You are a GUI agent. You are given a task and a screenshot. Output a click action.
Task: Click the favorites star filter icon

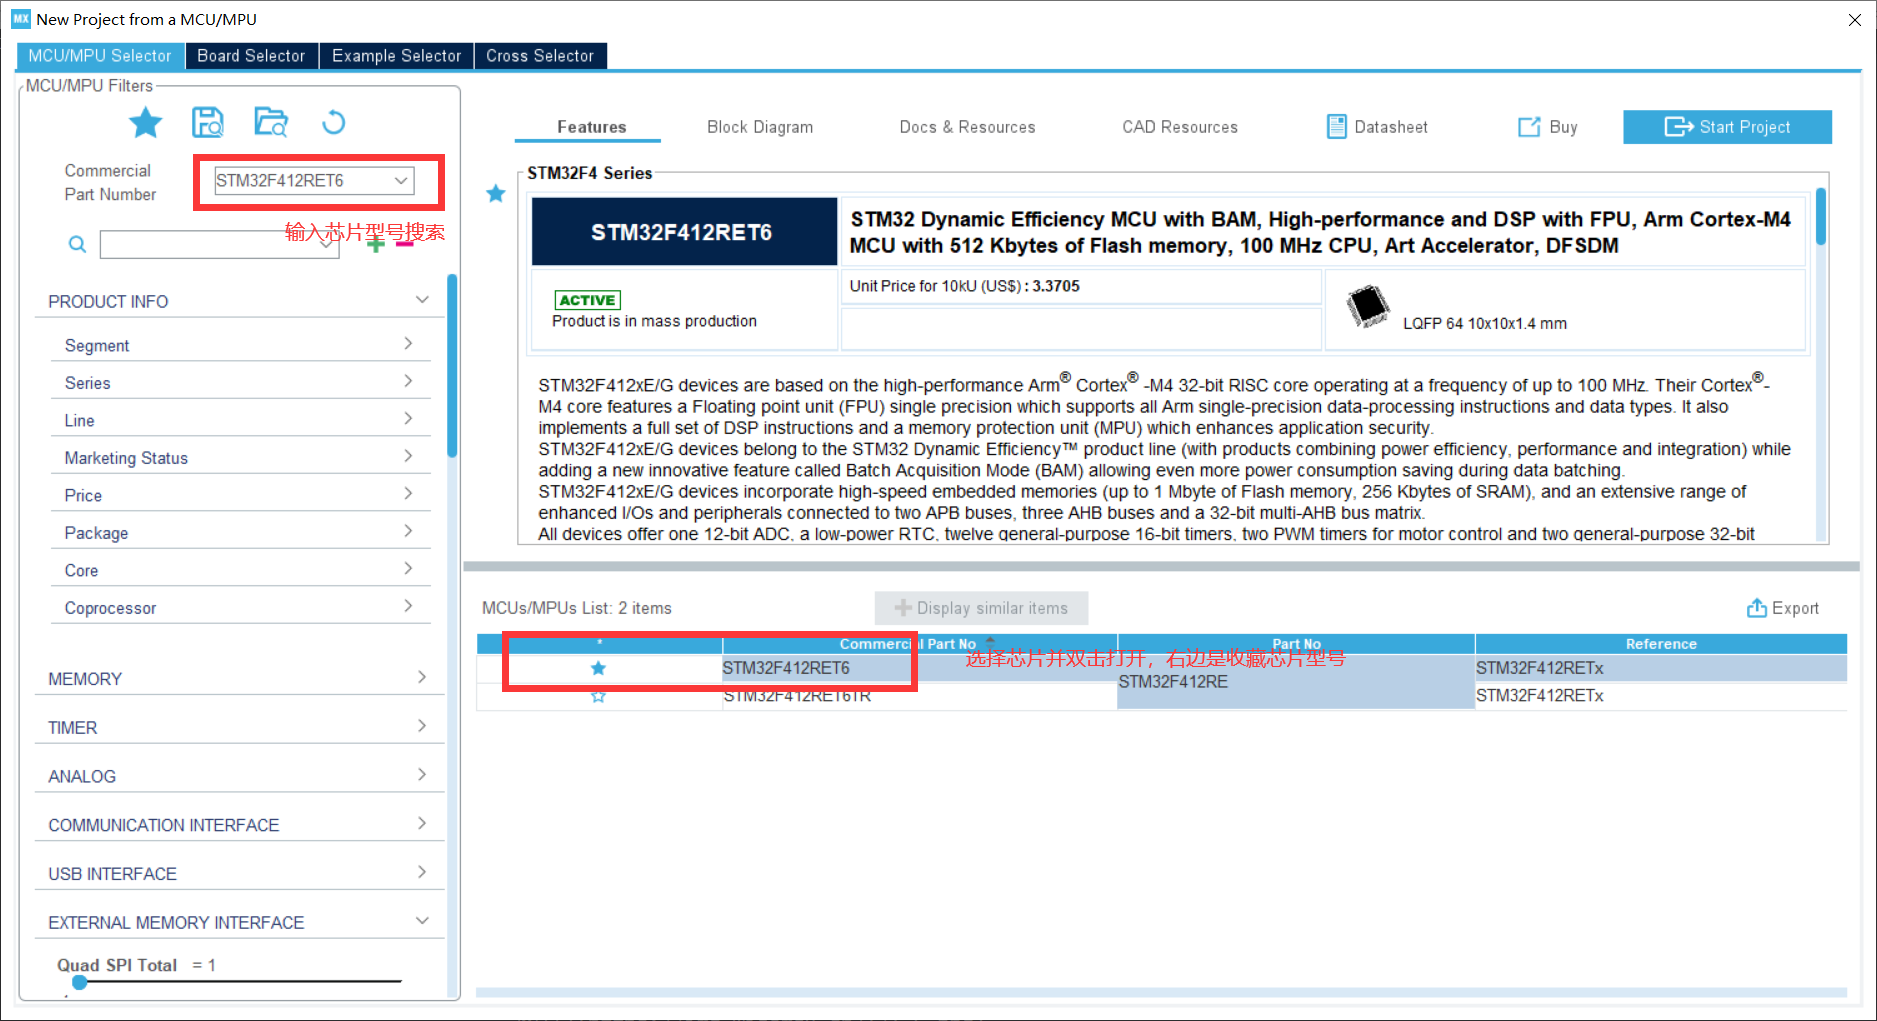pyautogui.click(x=146, y=123)
